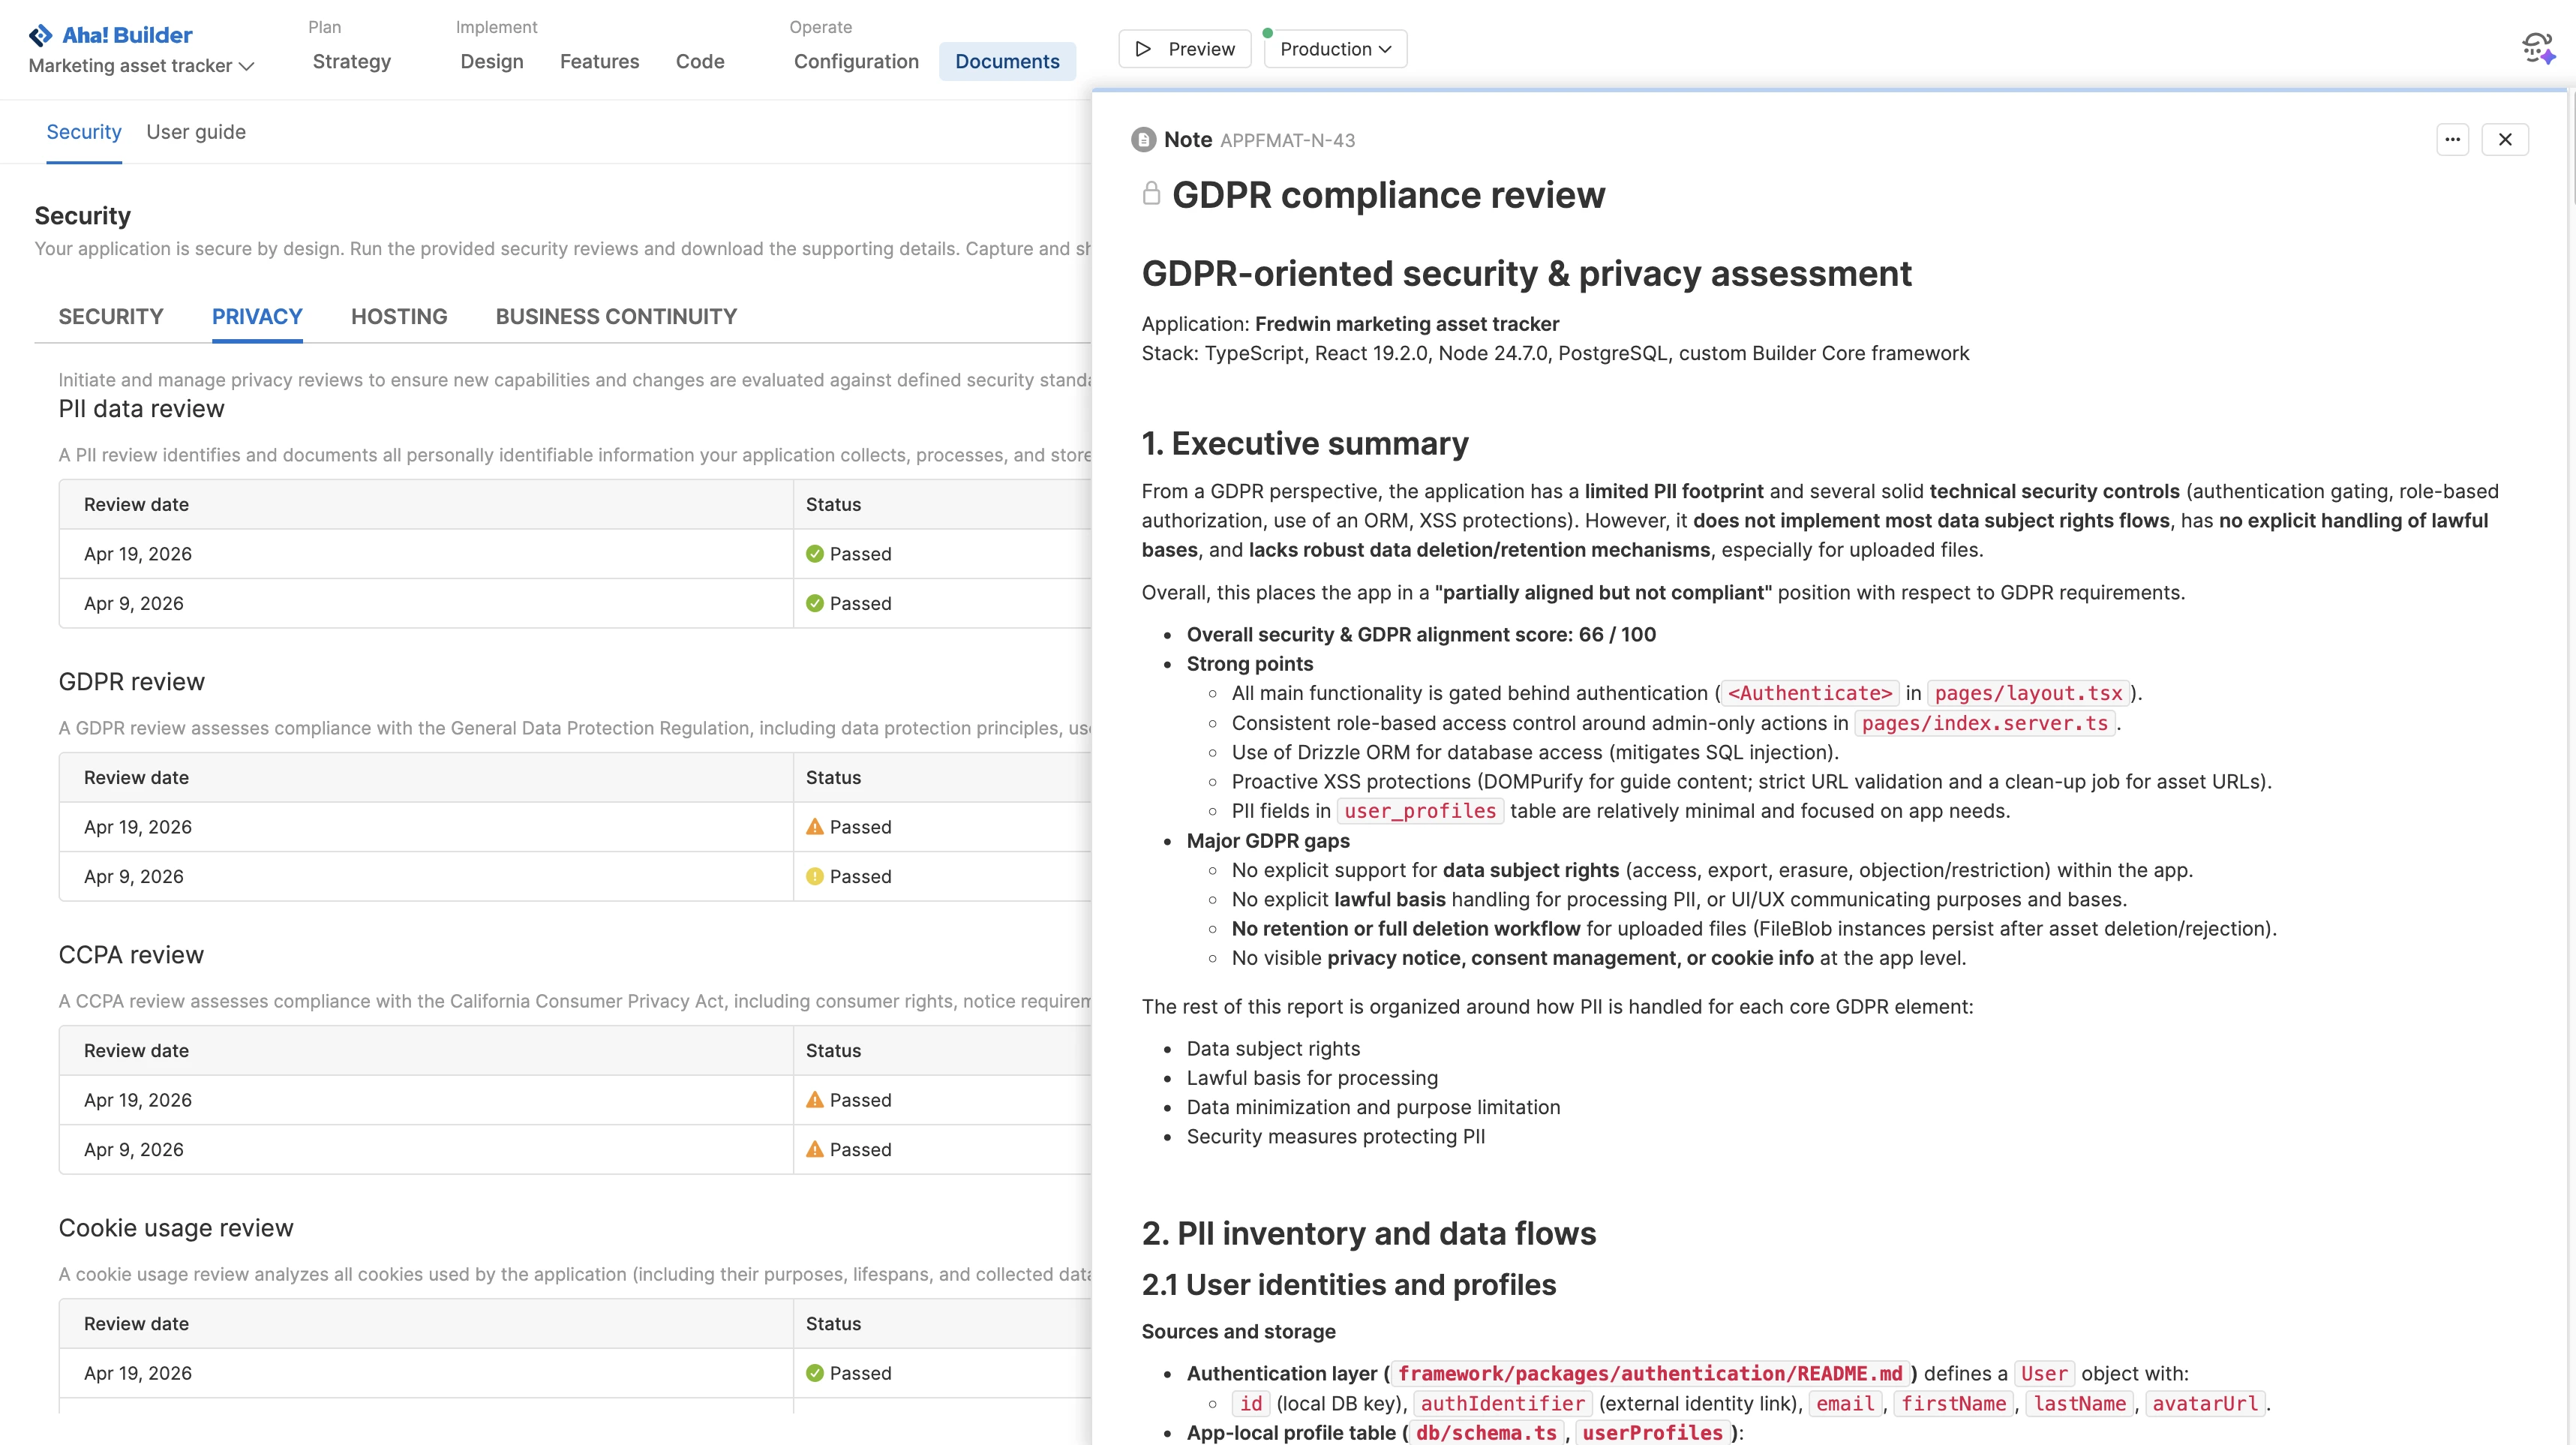
Task: Select Documents in the top navigation
Action: [x=1008, y=61]
